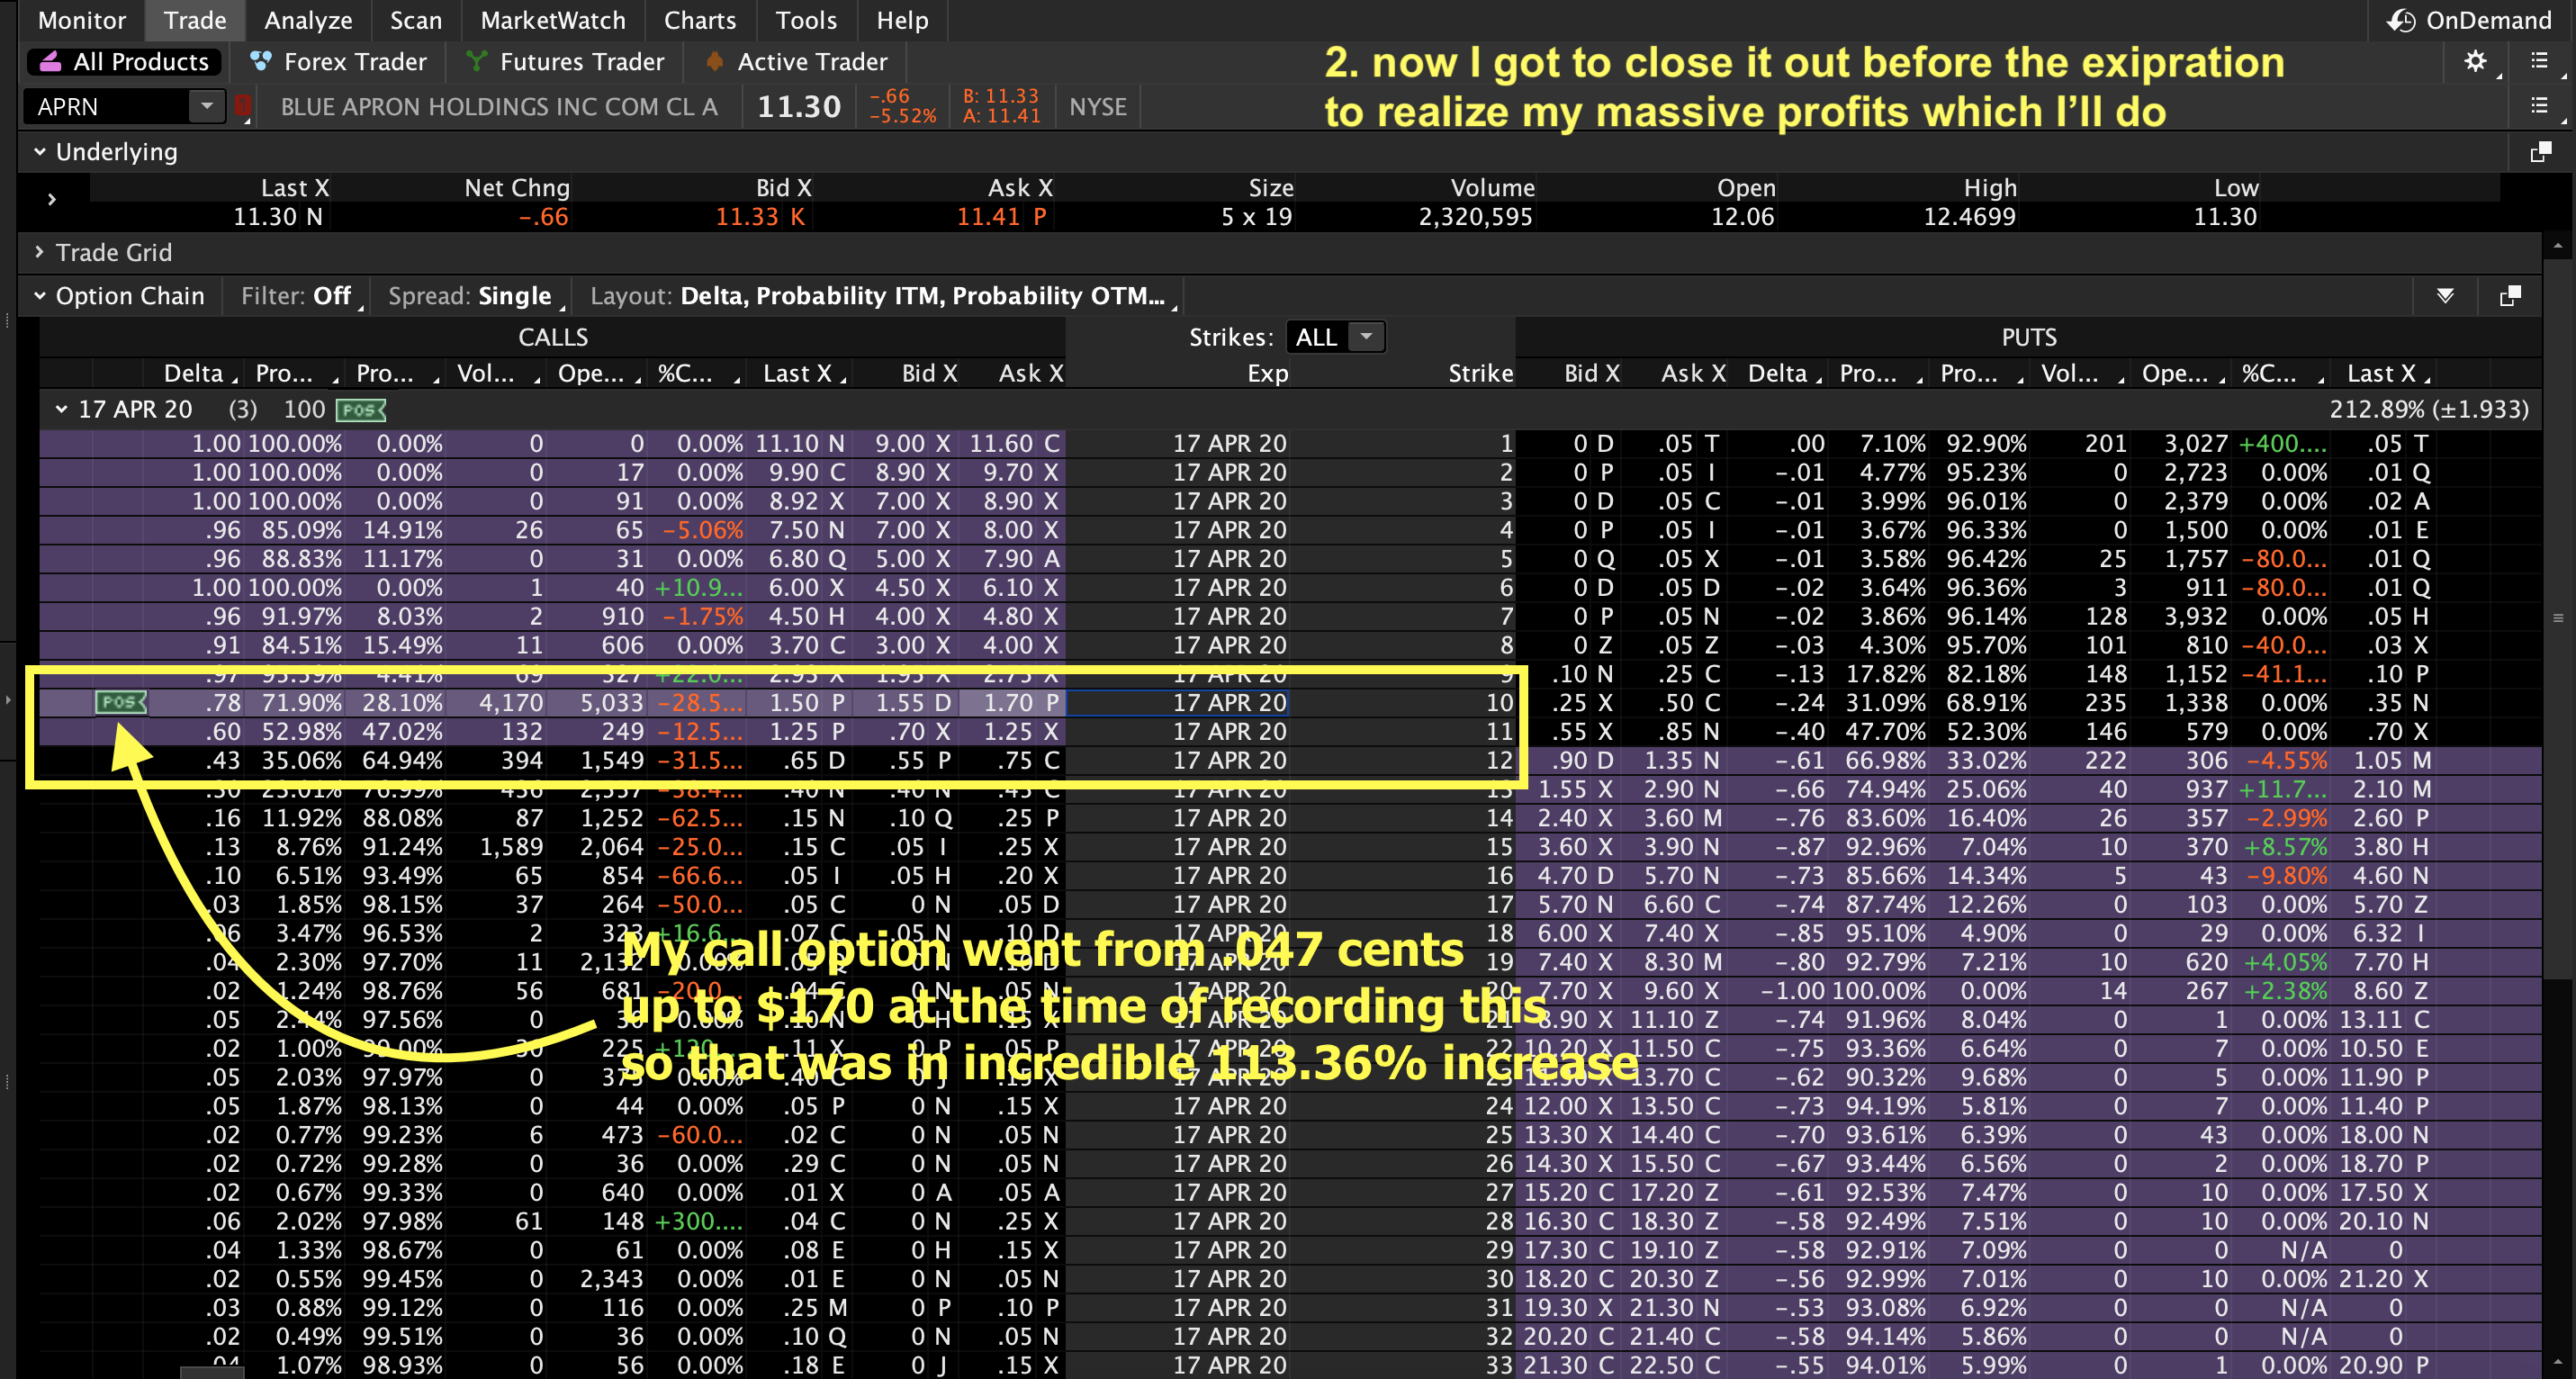
Task: Open the MarketWatch tab
Action: pyautogui.click(x=552, y=20)
